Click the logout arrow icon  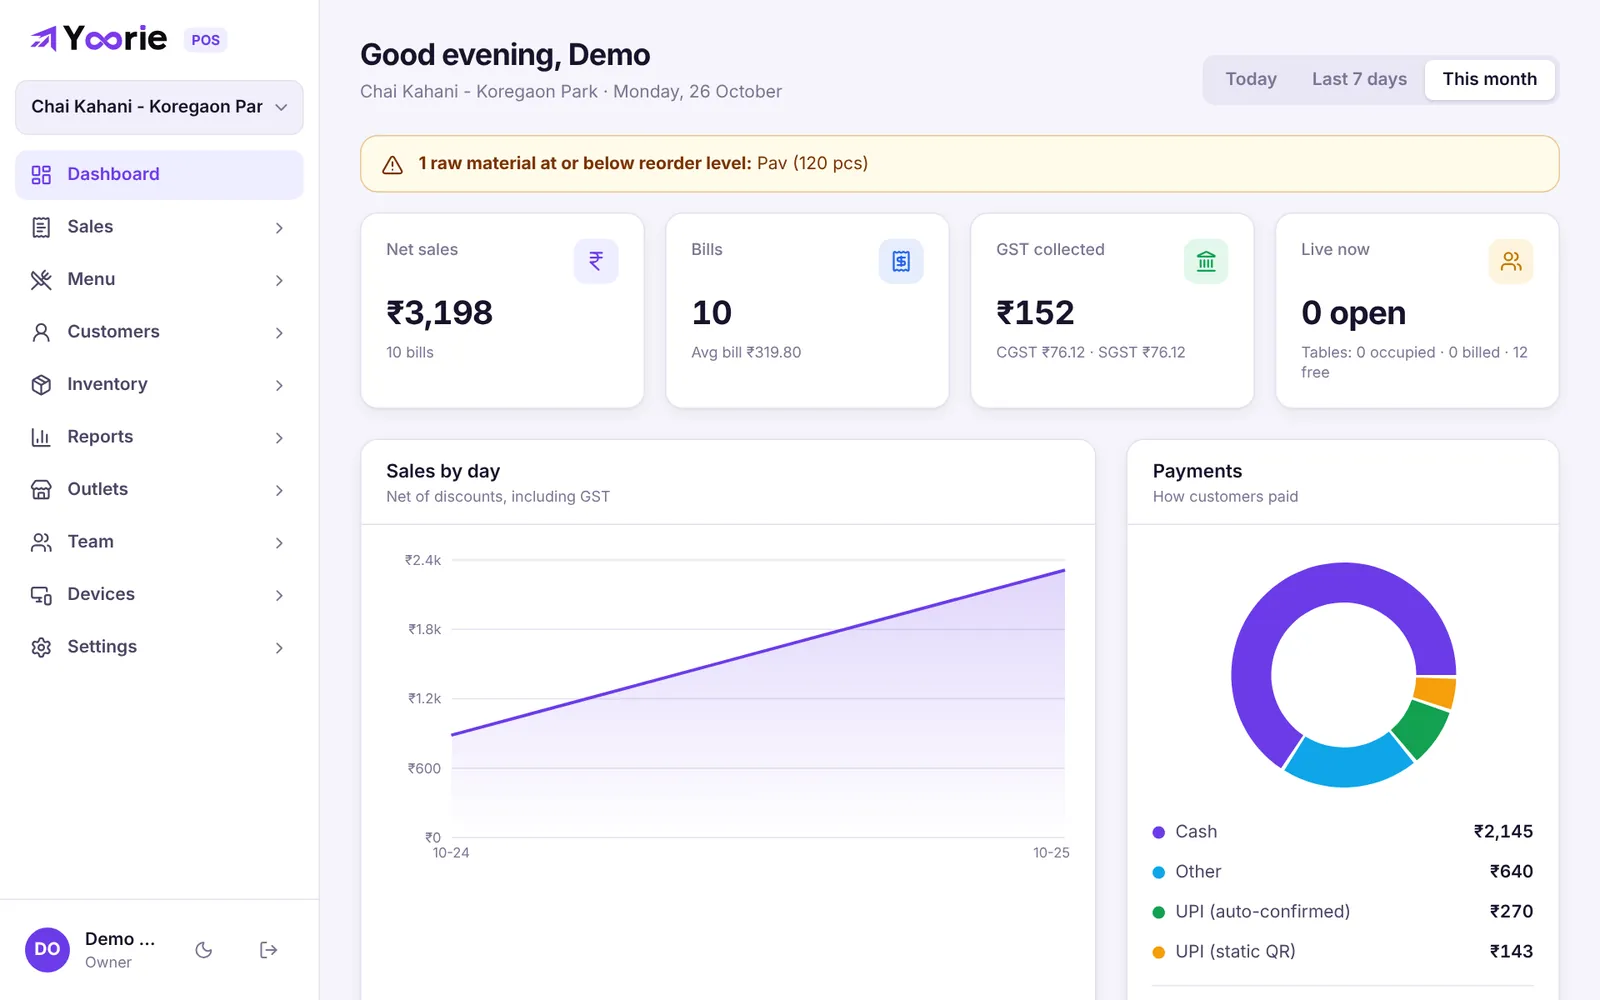[x=268, y=950]
